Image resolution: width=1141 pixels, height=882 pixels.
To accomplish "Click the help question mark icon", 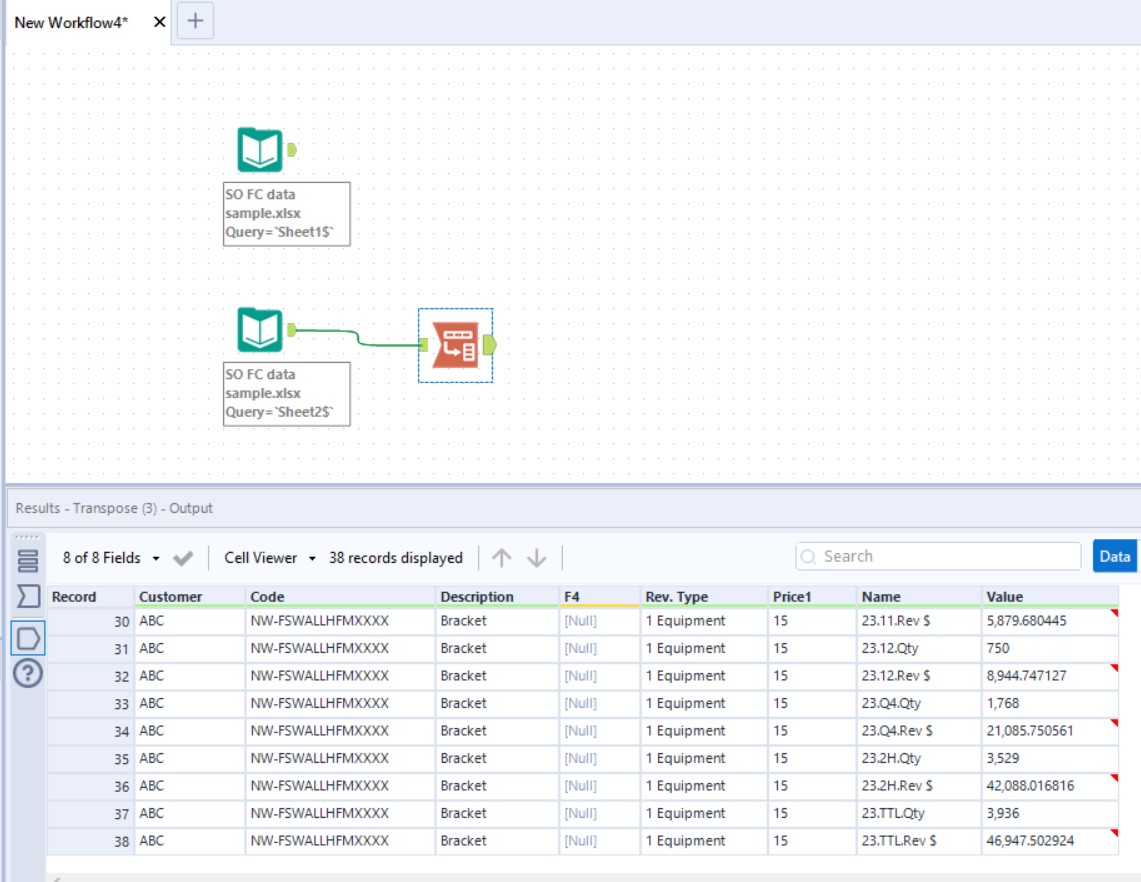I will pos(28,675).
